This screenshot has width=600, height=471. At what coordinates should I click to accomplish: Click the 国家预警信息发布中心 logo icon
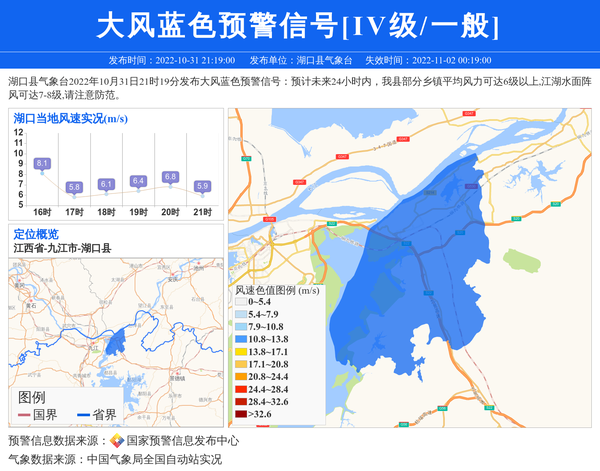pyautogui.click(x=117, y=441)
